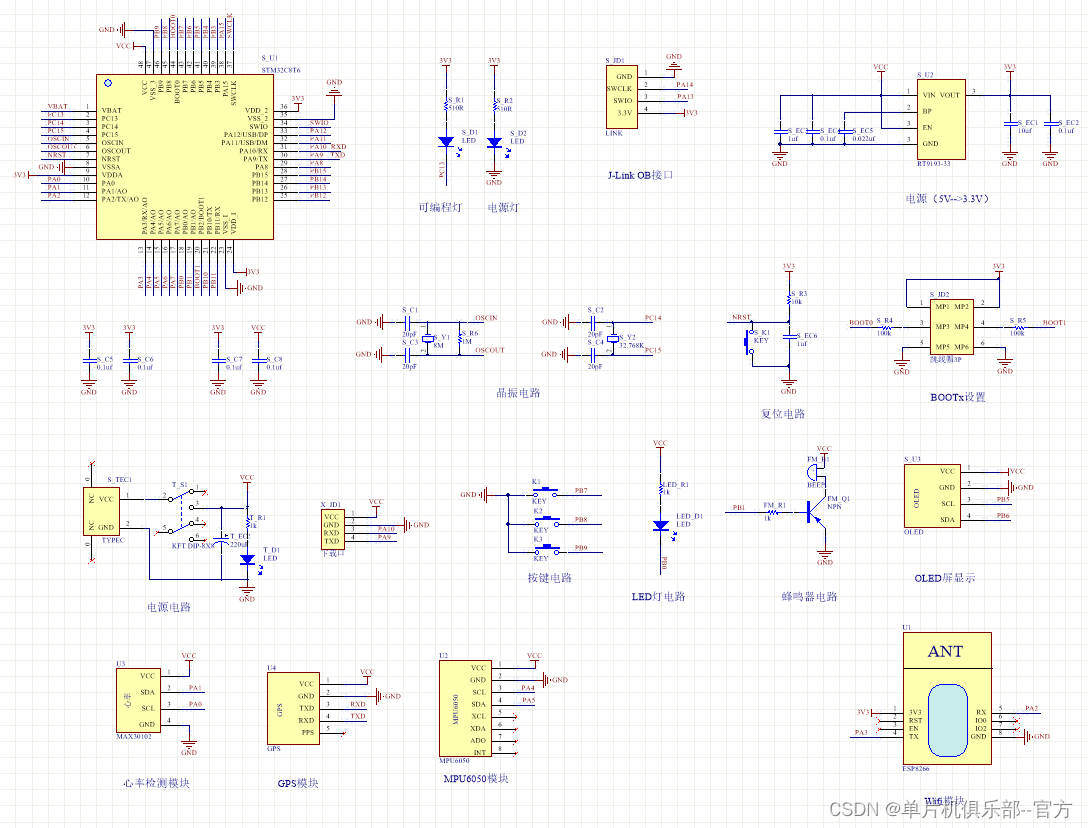Click the 'MPU6050模块' label
Image resolution: width=1088 pixels, height=828 pixels.
pos(476,779)
